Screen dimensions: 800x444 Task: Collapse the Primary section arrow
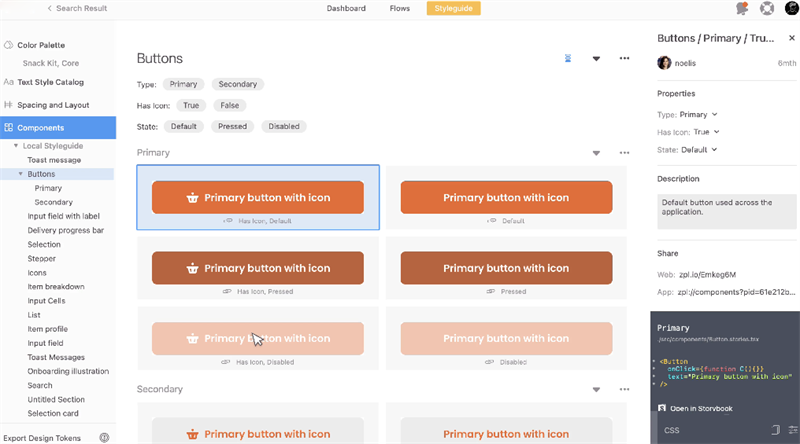coord(596,153)
